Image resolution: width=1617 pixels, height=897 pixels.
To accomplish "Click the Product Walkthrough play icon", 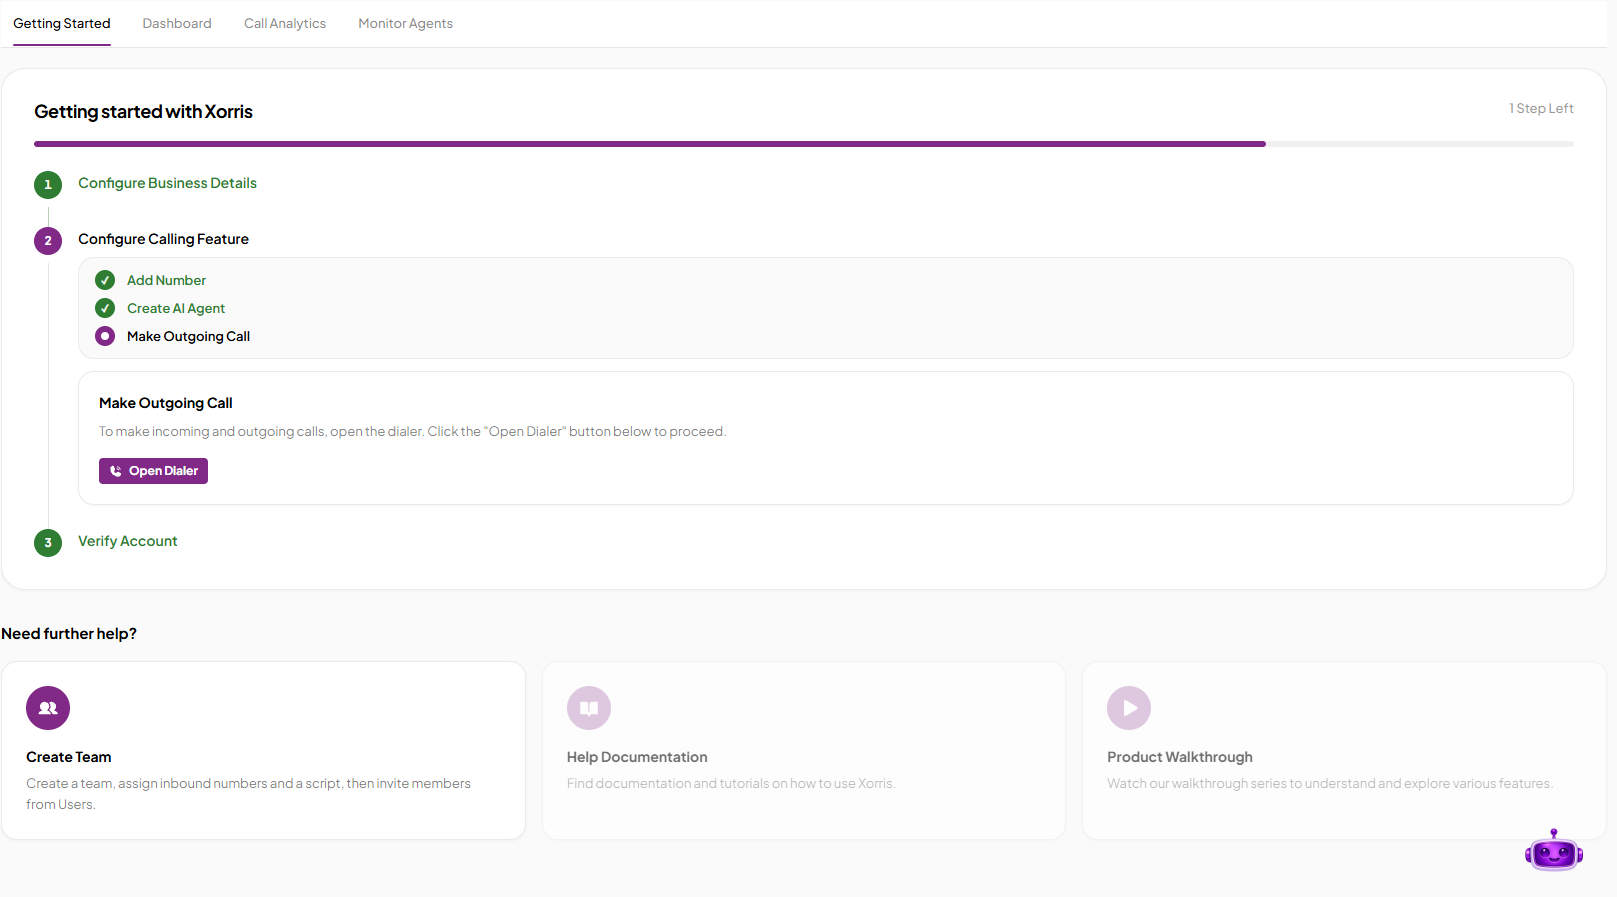I will [1129, 708].
